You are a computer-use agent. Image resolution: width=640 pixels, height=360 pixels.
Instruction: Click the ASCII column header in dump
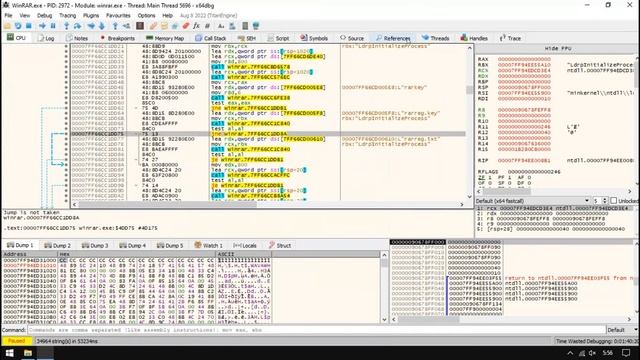pos(244,254)
